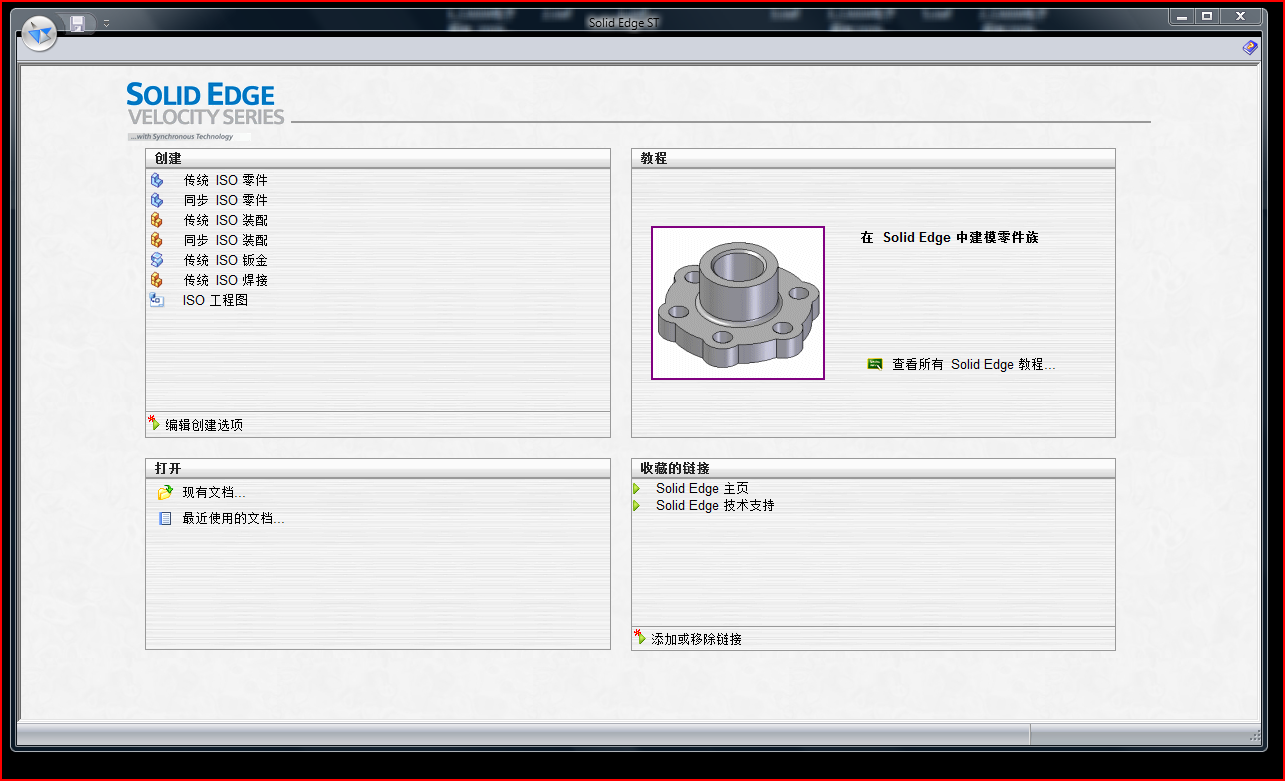Click the arrow icon beside 编辑创建选项
This screenshot has width=1285, height=781.
click(154, 423)
